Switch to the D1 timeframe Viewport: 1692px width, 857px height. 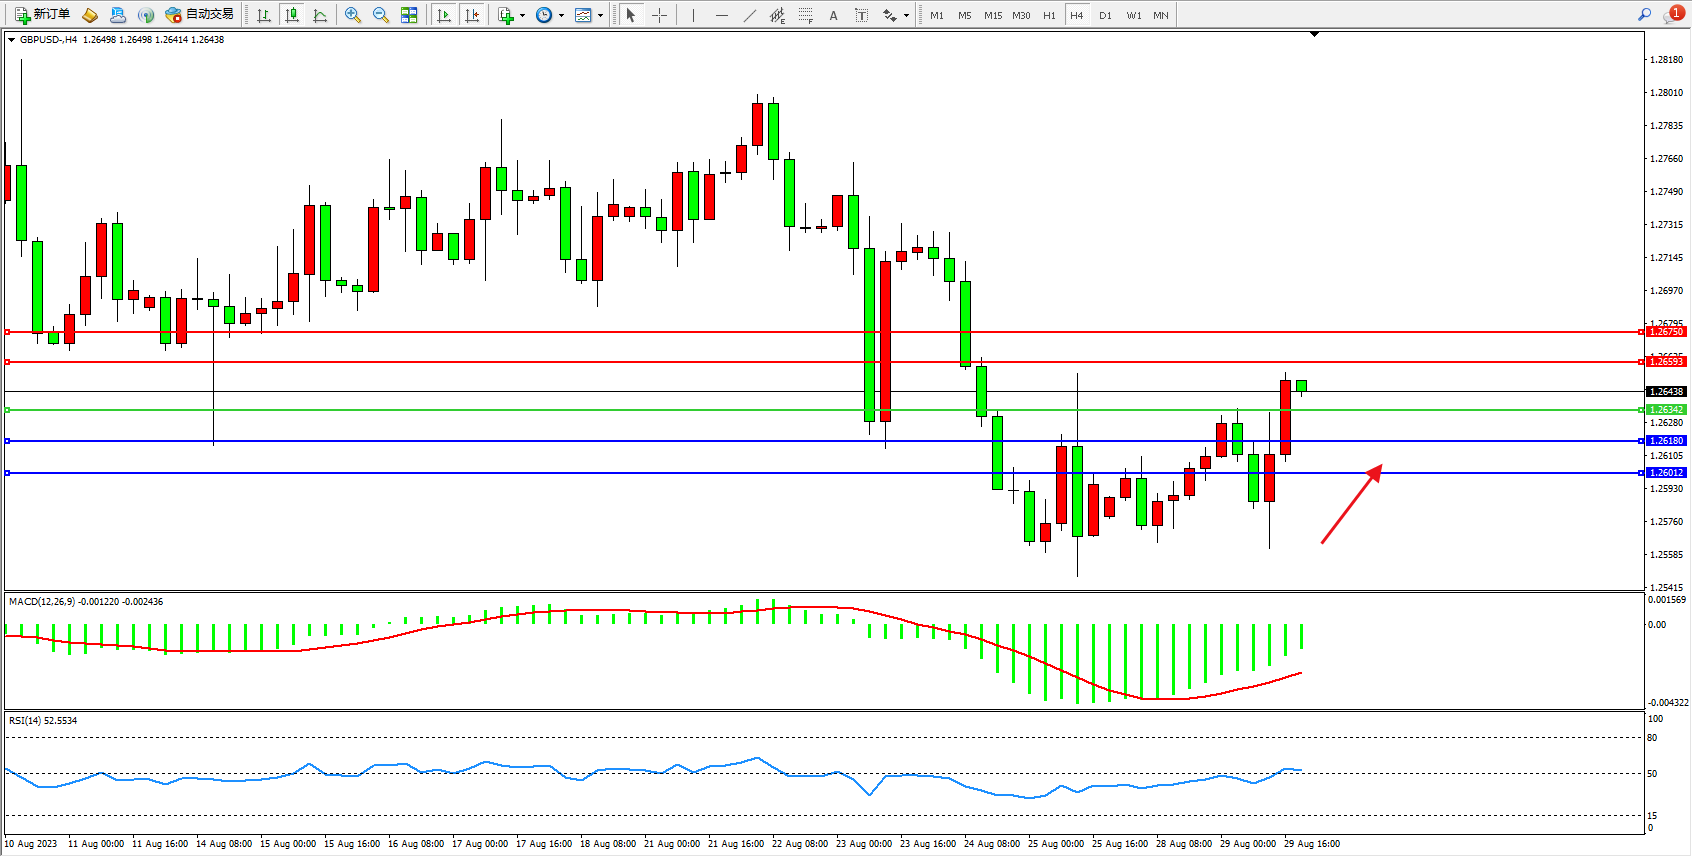[x=1105, y=15]
